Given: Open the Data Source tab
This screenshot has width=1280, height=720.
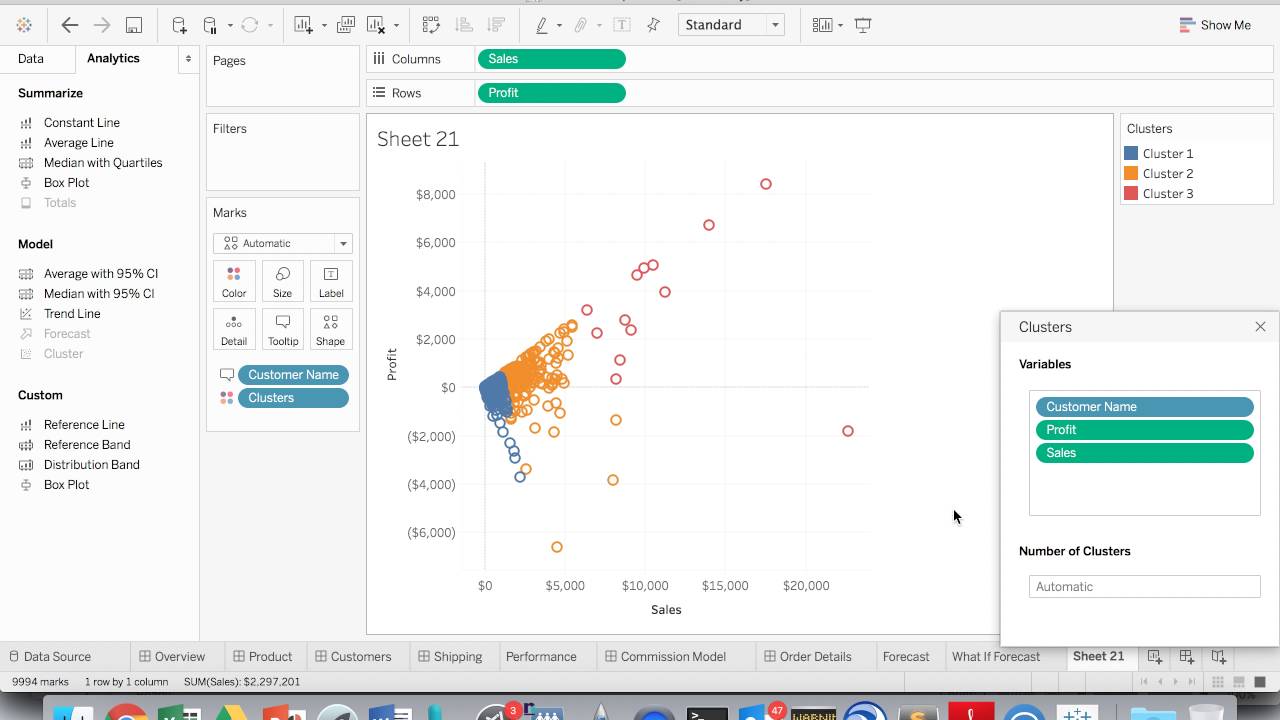Looking at the screenshot, I should coord(50,657).
